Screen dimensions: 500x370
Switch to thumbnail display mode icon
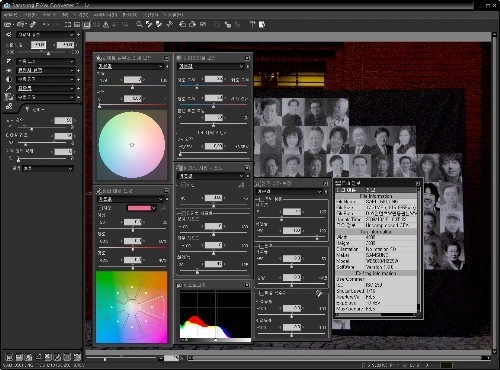[77, 24]
